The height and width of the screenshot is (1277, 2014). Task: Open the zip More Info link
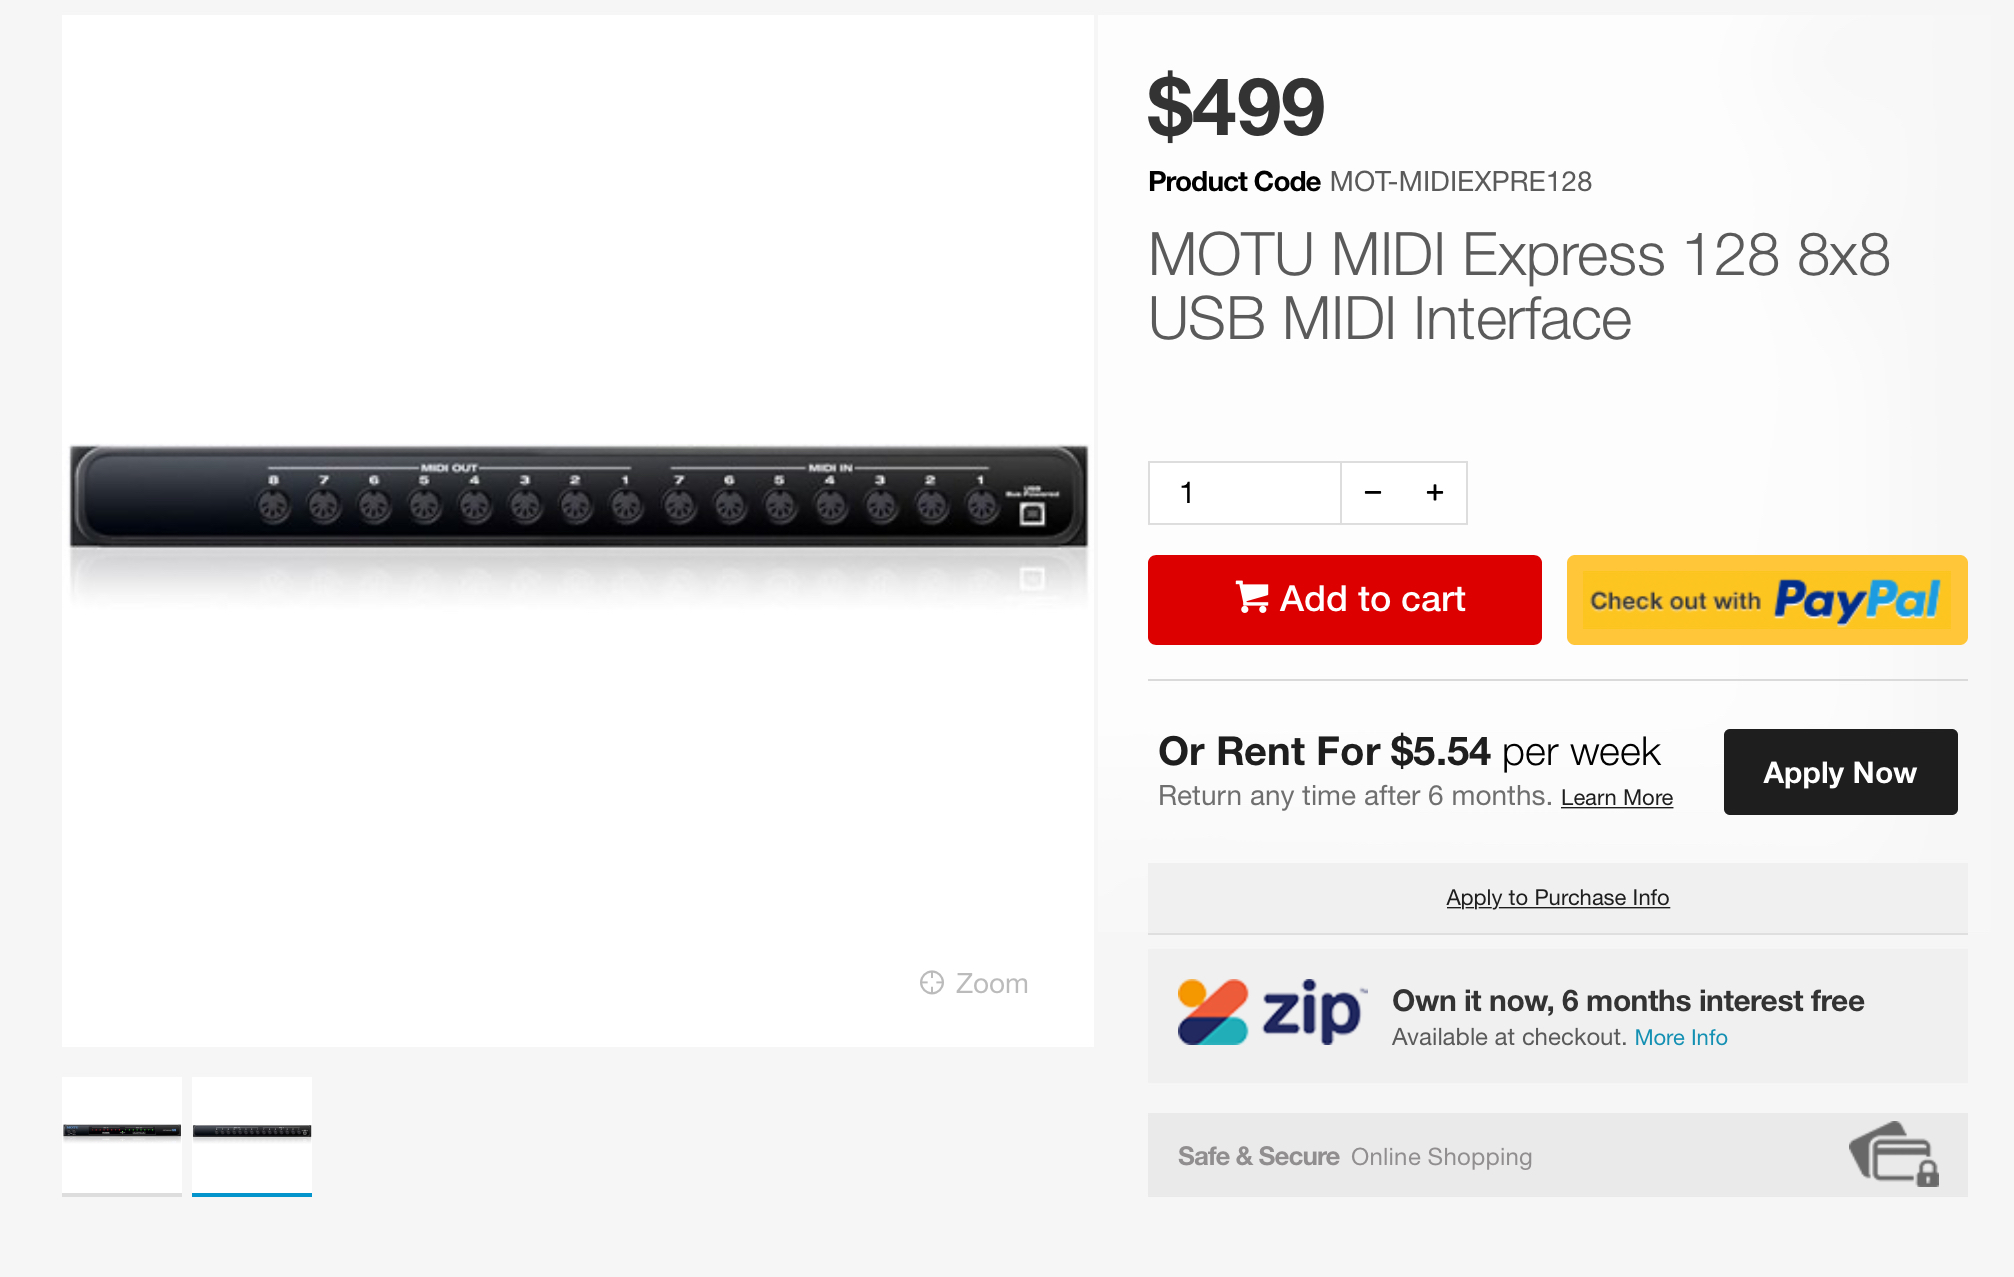[1680, 1038]
